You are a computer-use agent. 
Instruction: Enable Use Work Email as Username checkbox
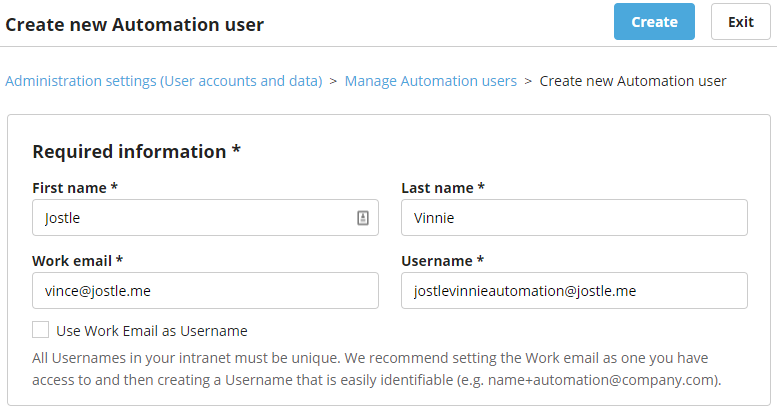pyautogui.click(x=41, y=330)
